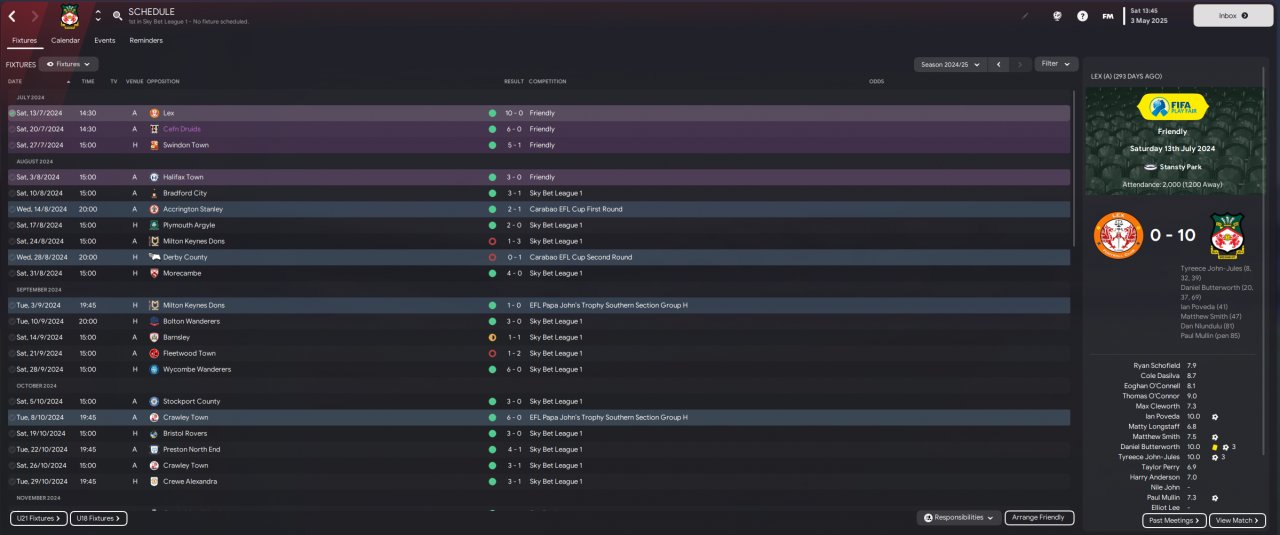1280x535 pixels.
Task: Click the pencil edit icon in the header
Action: coord(1025,16)
